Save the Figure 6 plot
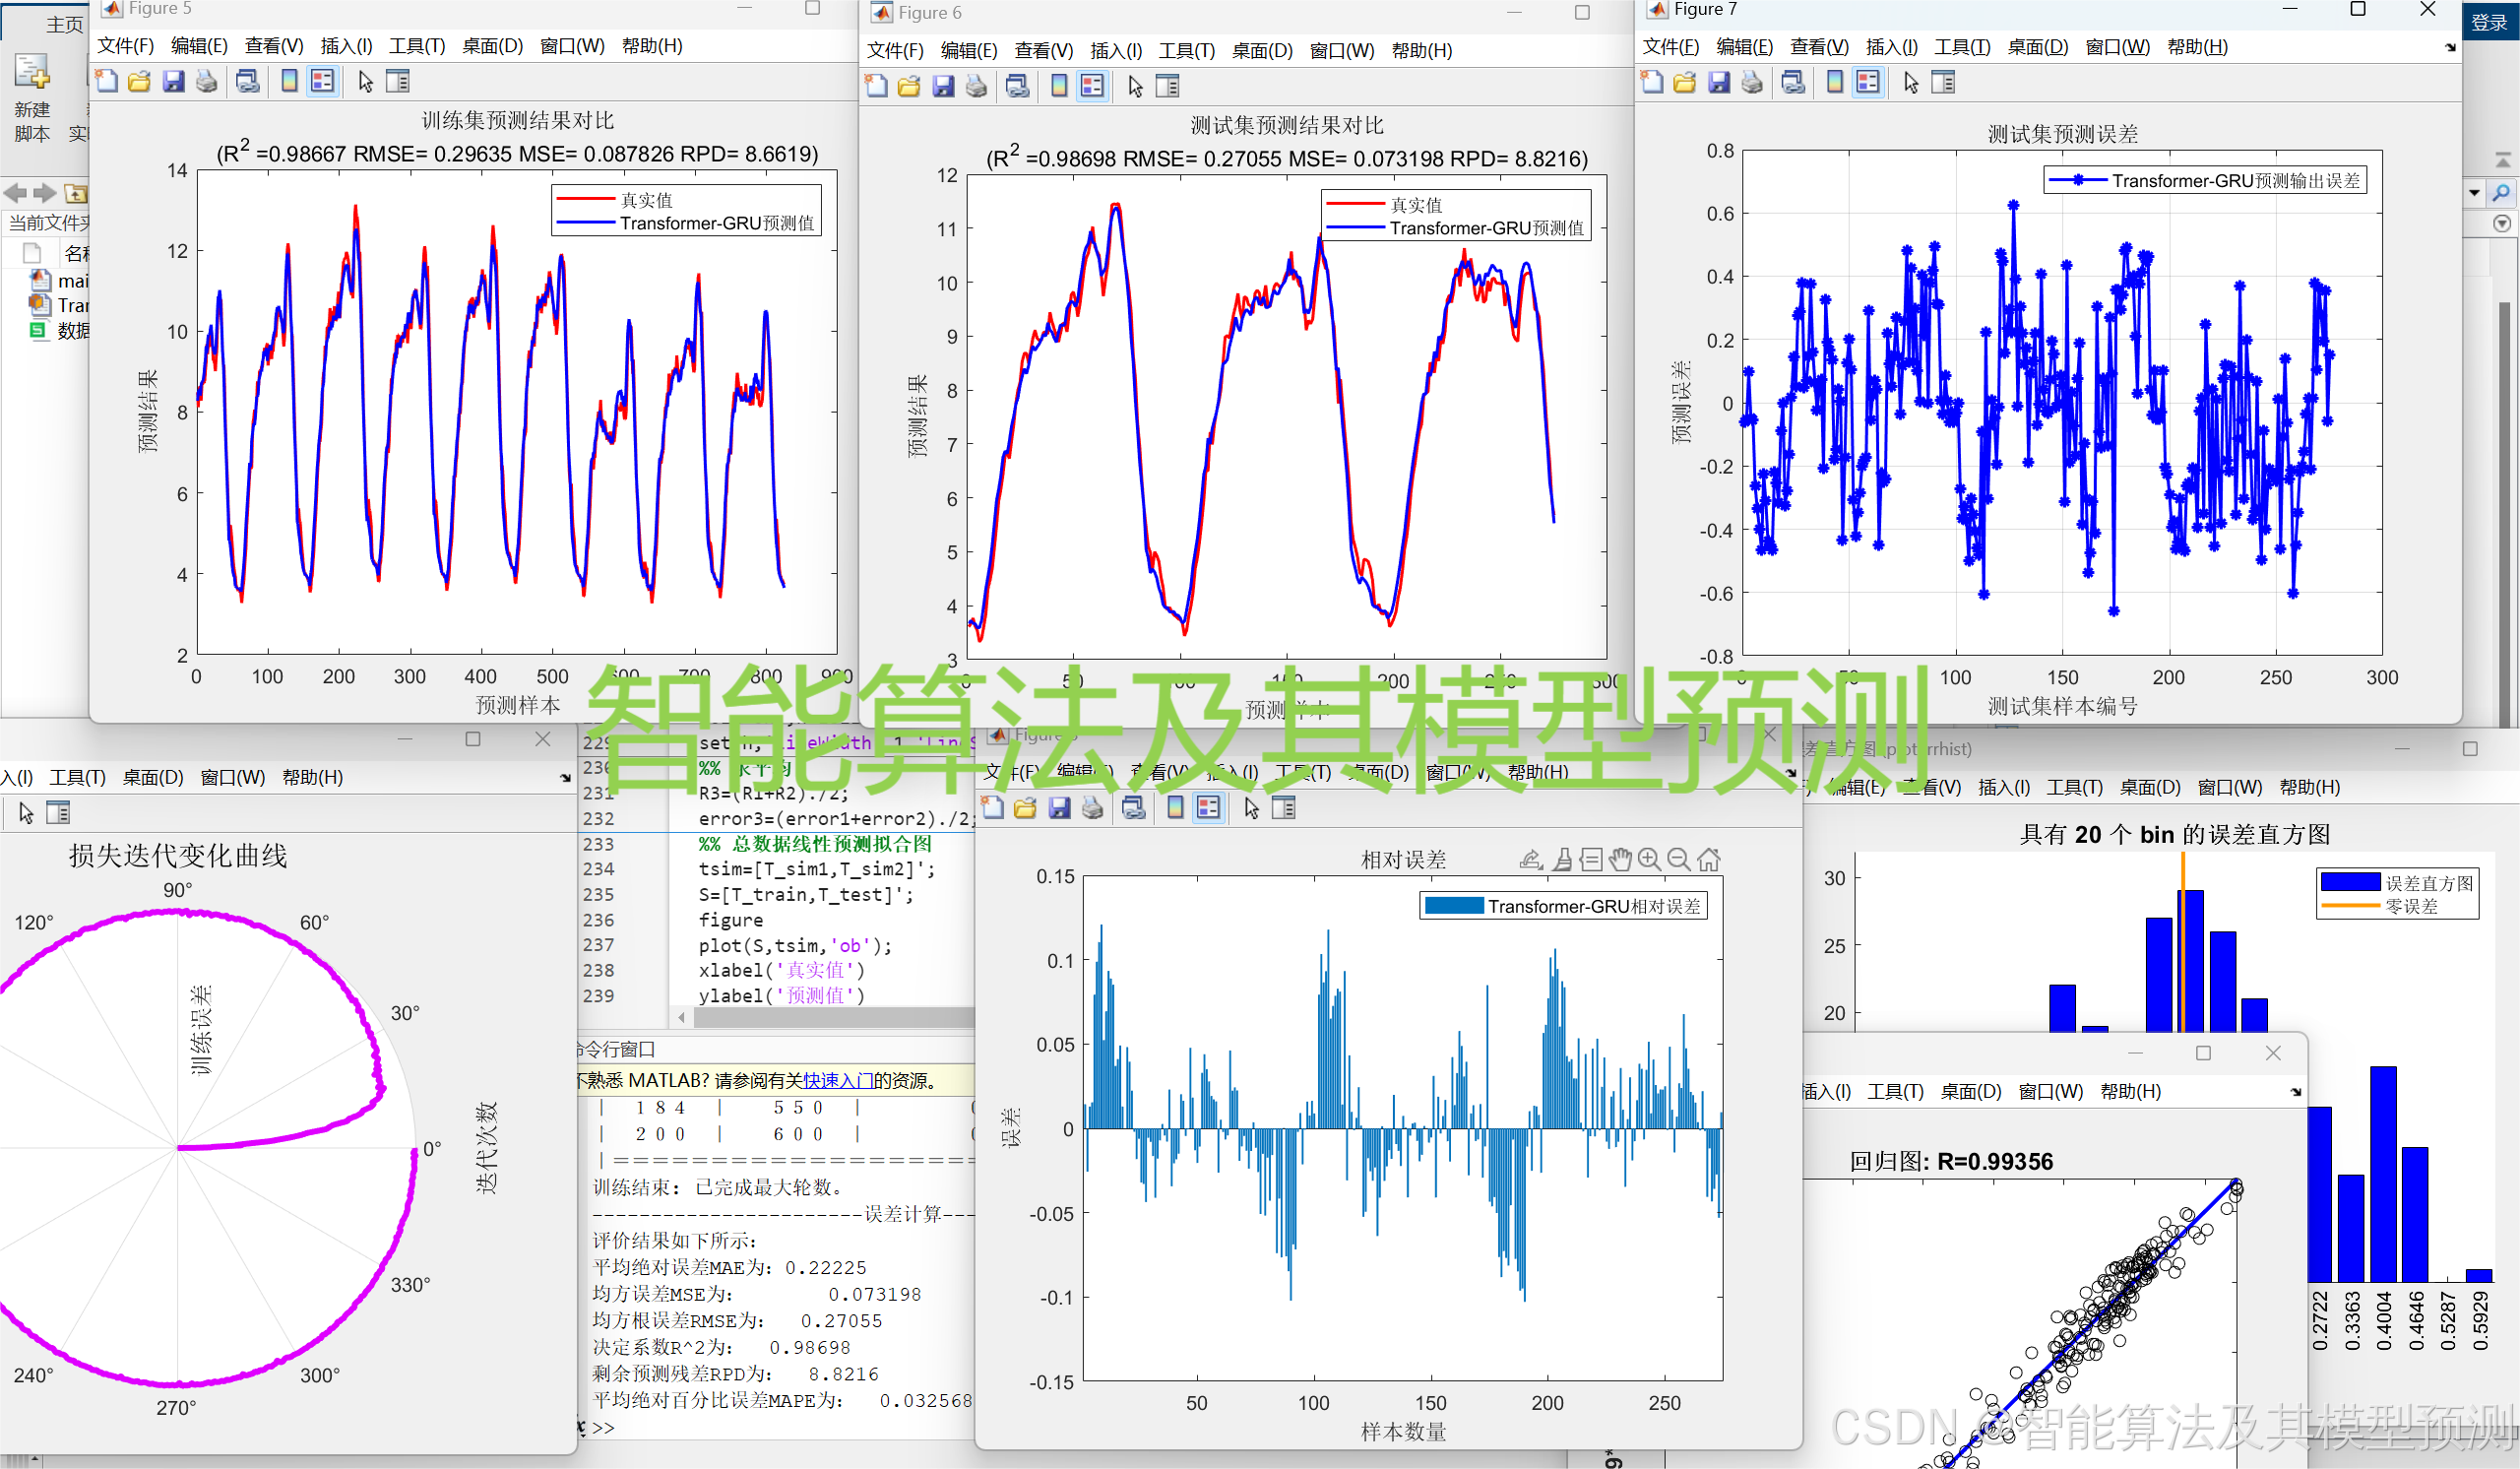This screenshot has height=1469, width=2520. click(943, 86)
